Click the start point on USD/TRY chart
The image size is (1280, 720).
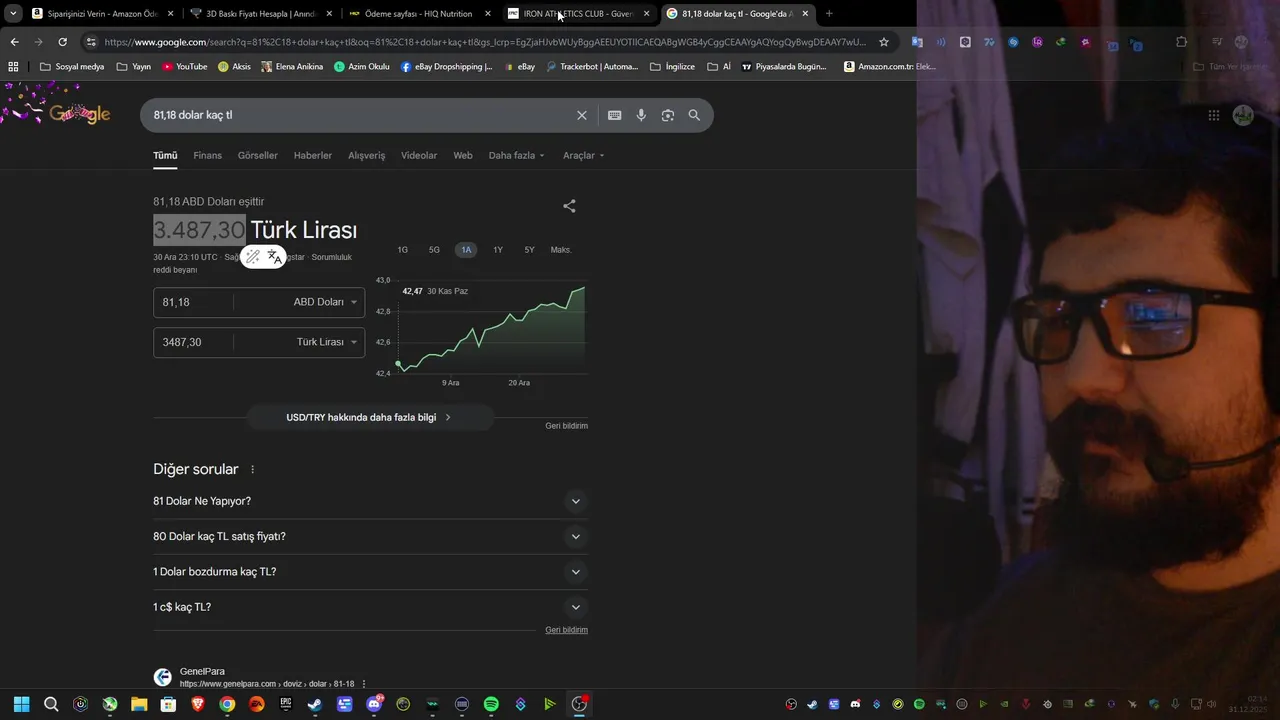tap(398, 364)
